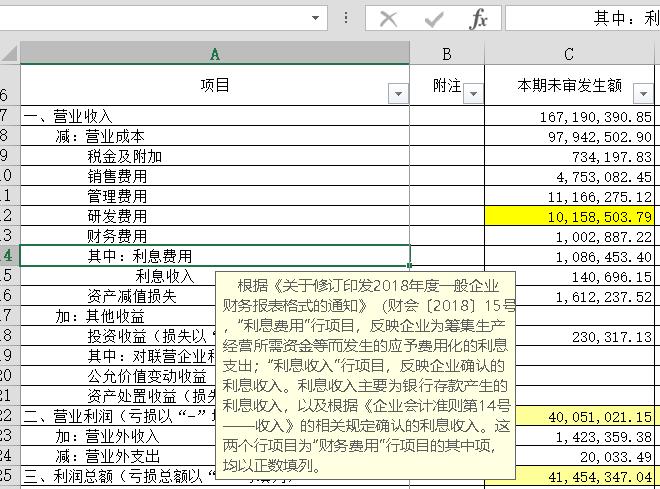Image resolution: width=660 pixels, height=489 pixels.
Task: Select value 1,002,887.22
Action: [x=570, y=236]
